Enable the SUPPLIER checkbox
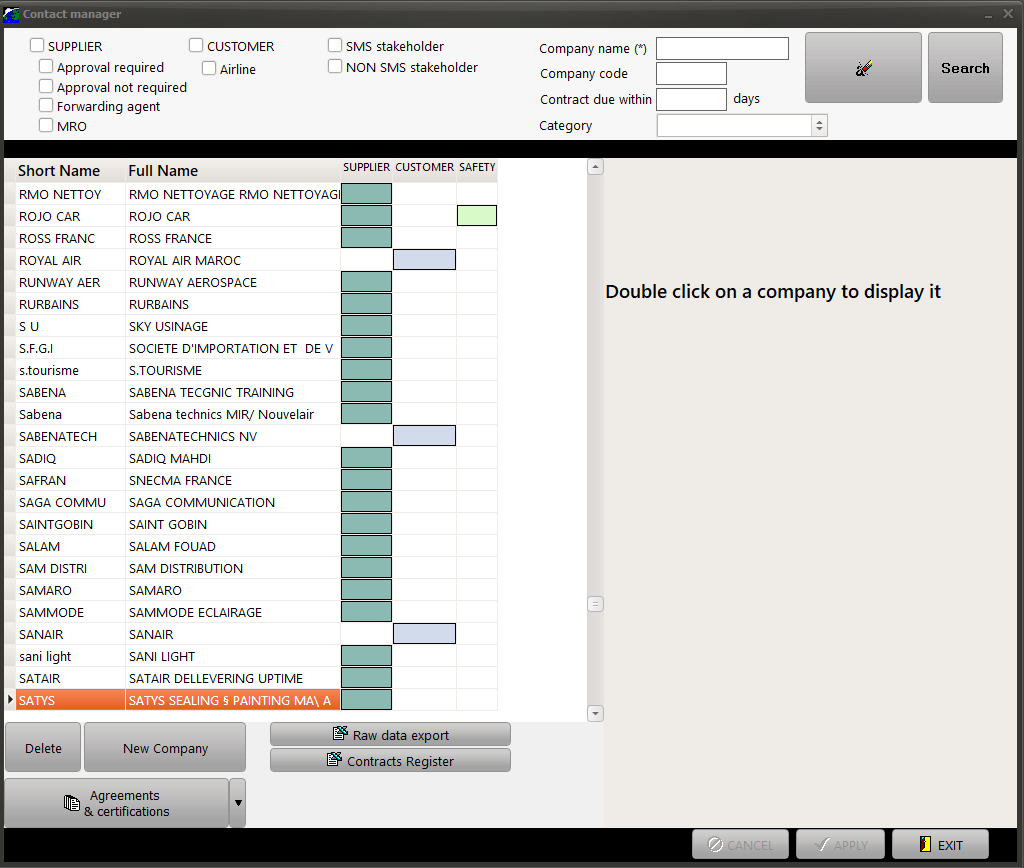Viewport: 1024px width, 868px height. [37, 45]
